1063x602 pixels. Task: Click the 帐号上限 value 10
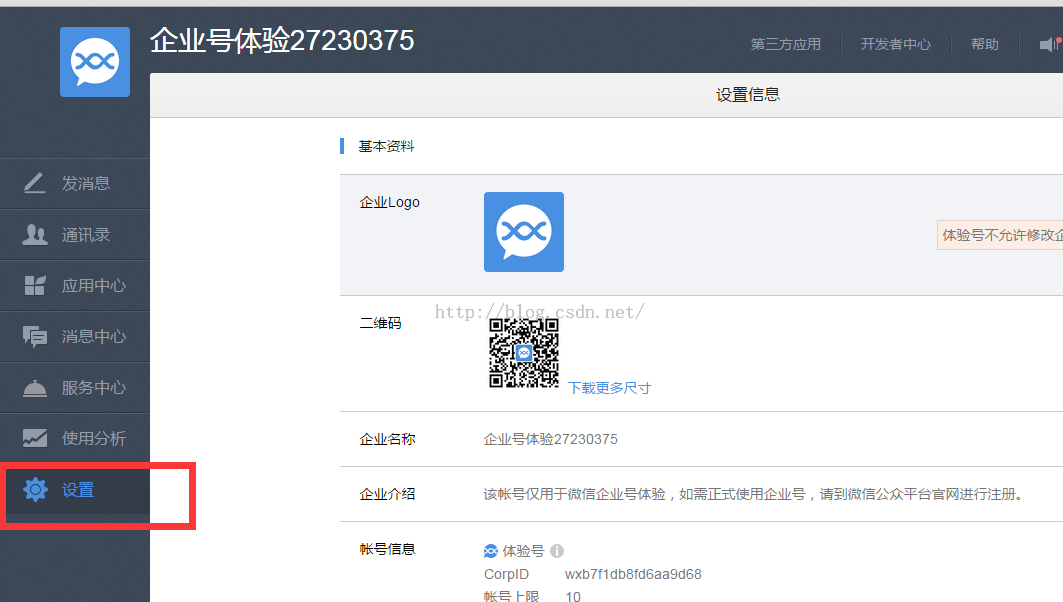click(573, 597)
